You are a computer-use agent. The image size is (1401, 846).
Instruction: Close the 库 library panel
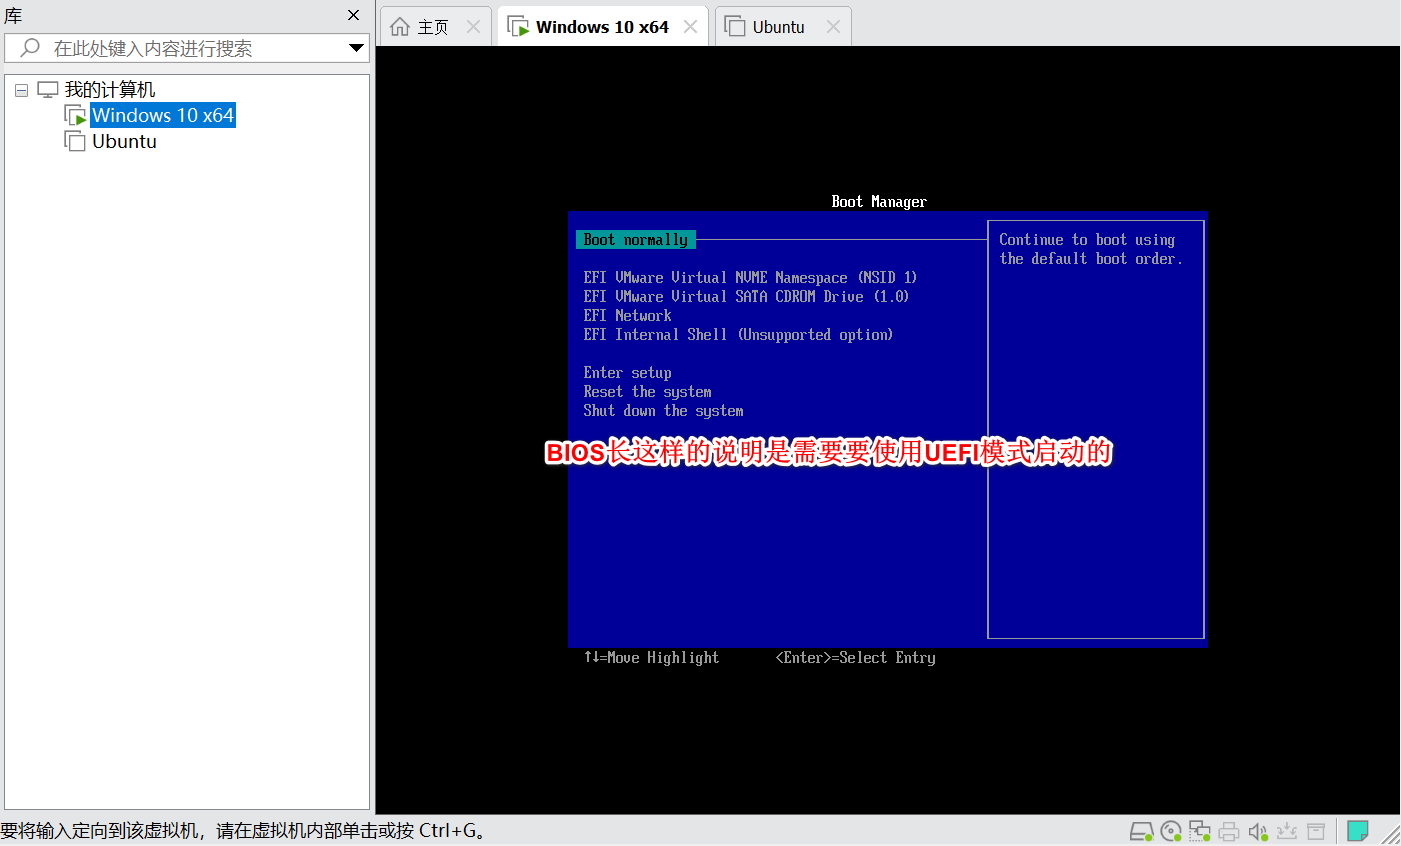353,15
